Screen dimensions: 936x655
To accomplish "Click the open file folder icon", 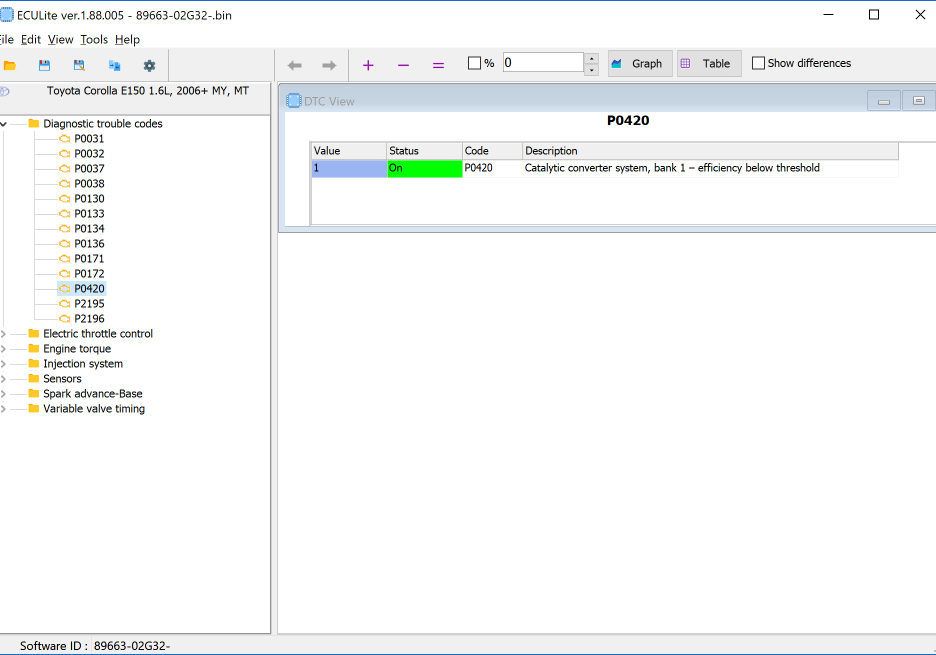I will pyautogui.click(x=10, y=66).
